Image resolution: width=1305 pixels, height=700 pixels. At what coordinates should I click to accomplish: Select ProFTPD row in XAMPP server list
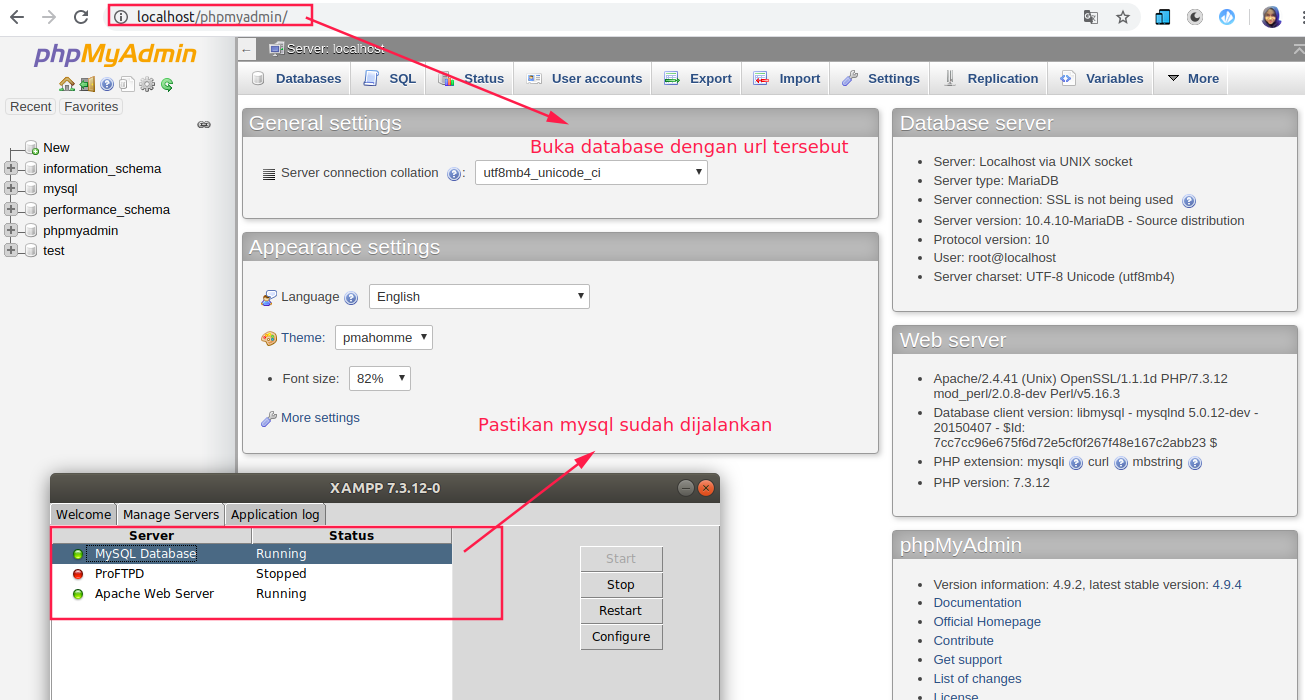coord(251,574)
